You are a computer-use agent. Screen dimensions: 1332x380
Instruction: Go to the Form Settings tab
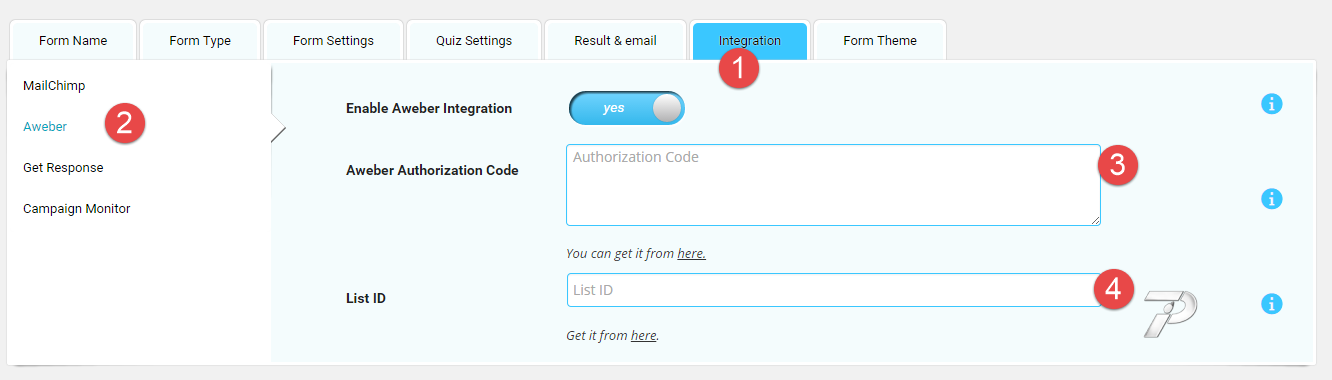pyautogui.click(x=333, y=41)
